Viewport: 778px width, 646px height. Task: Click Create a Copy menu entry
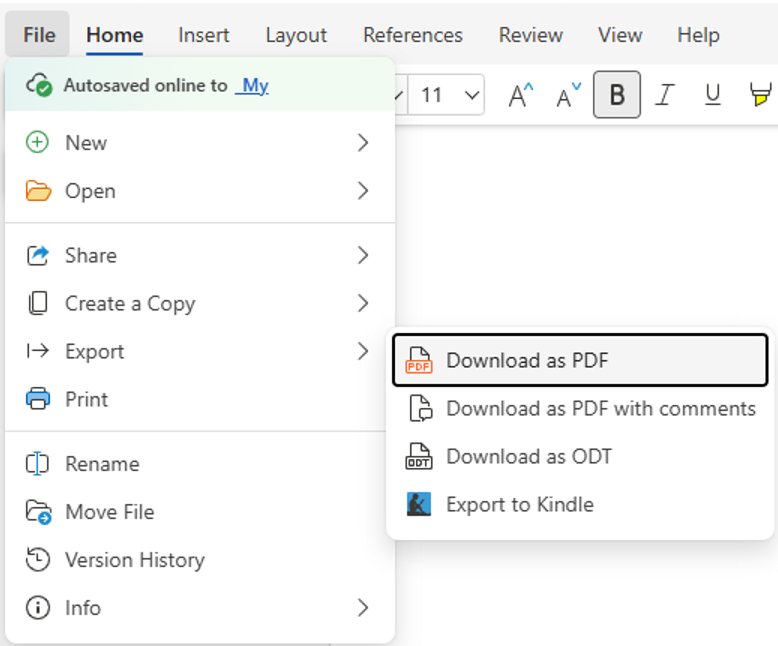pos(130,304)
